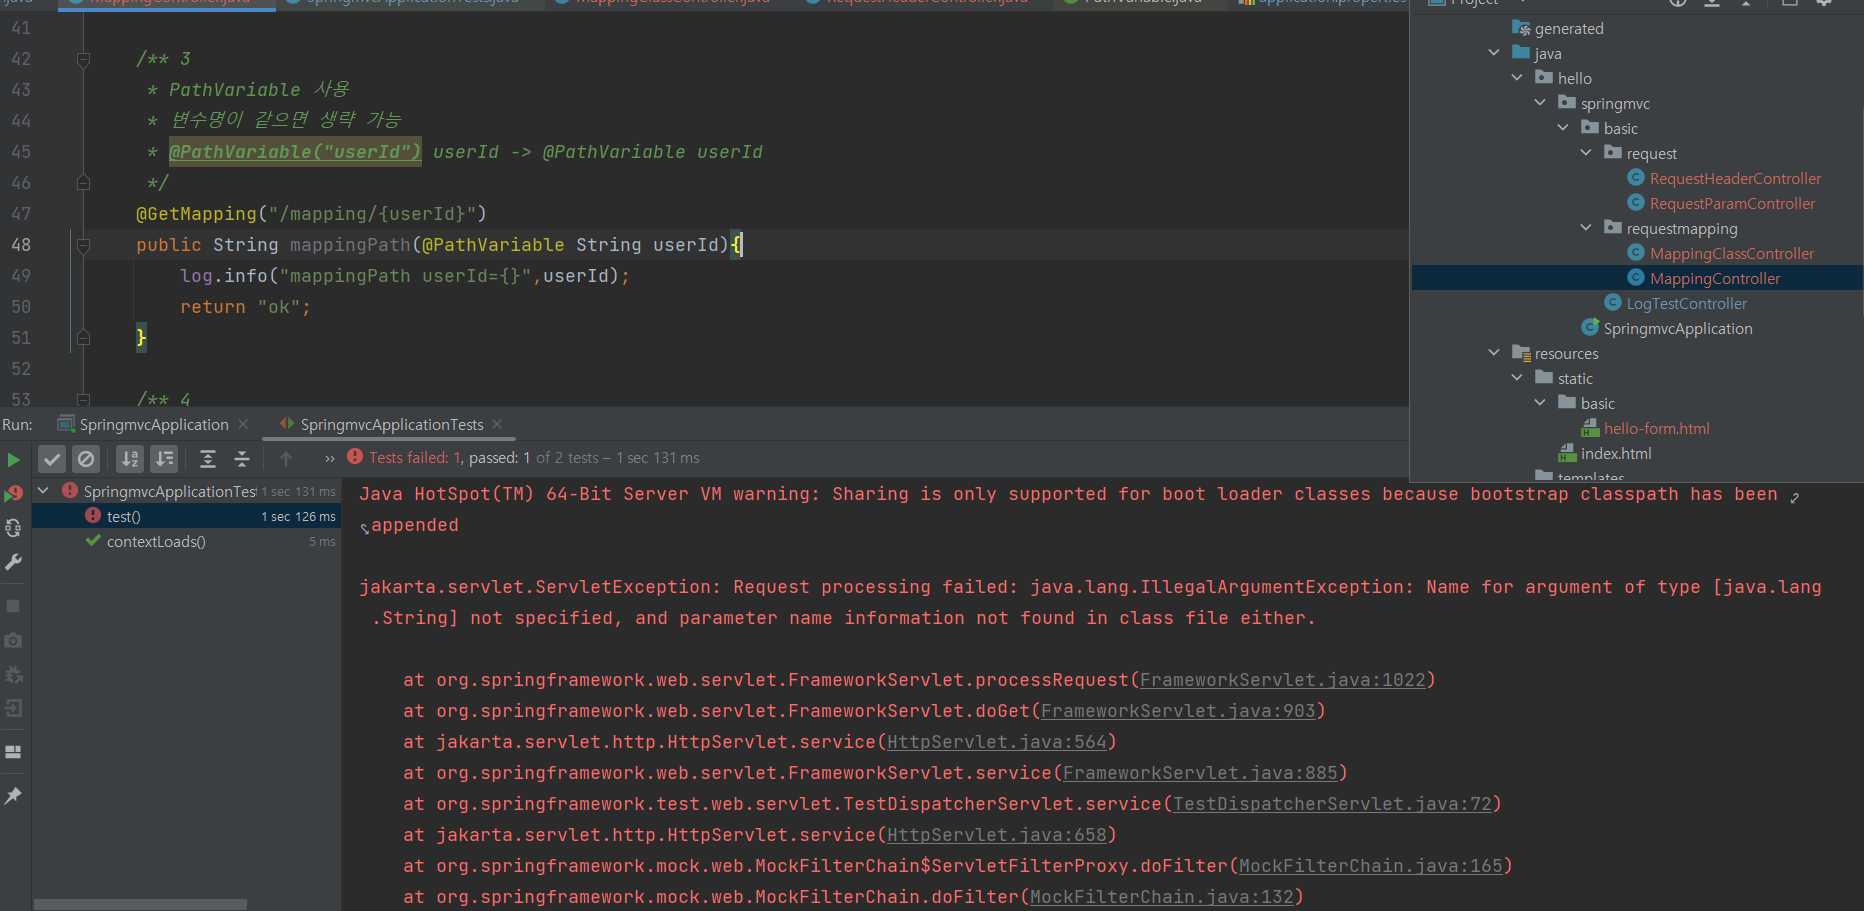Select MappingController in Project tree
Image resolution: width=1864 pixels, height=911 pixels.
tap(1715, 278)
